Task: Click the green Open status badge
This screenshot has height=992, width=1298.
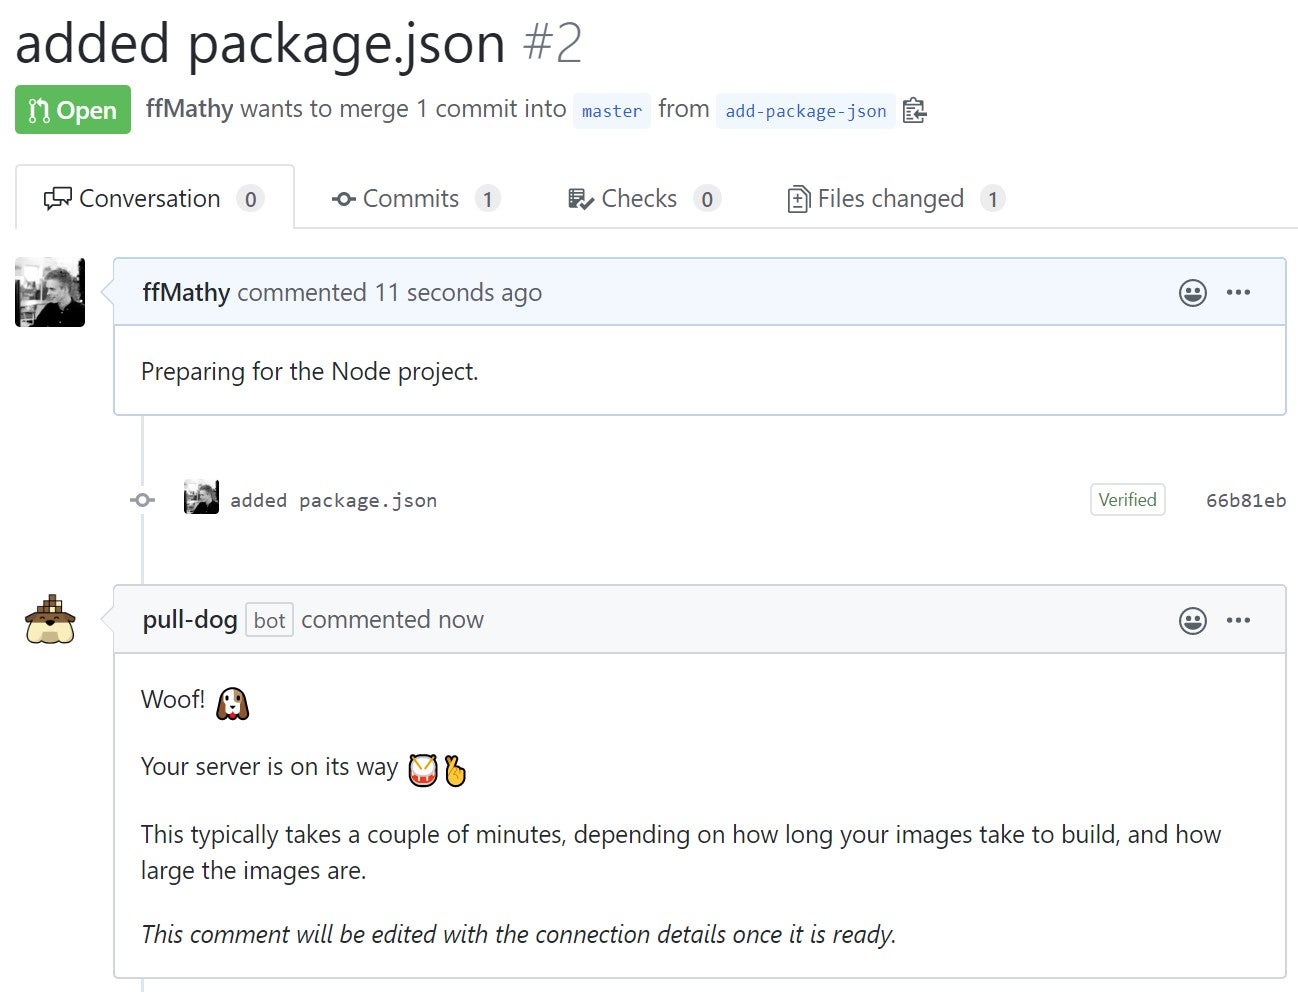Action: tap(73, 110)
